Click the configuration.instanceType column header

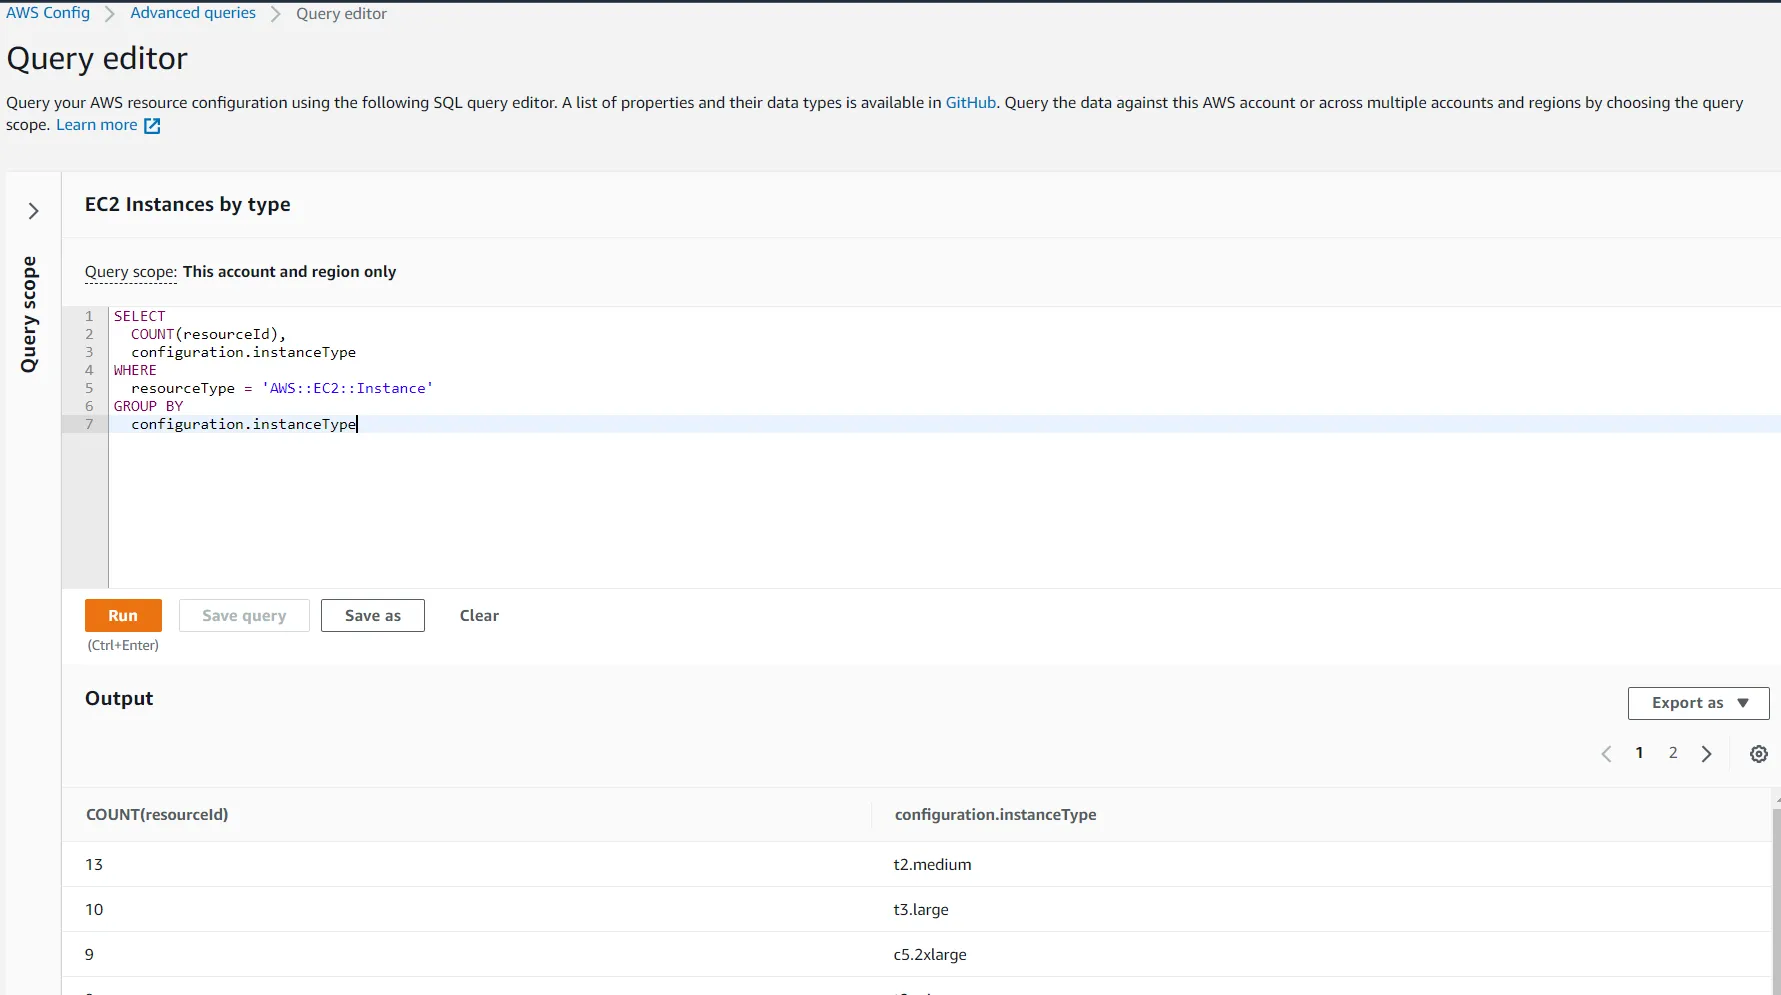tap(995, 815)
